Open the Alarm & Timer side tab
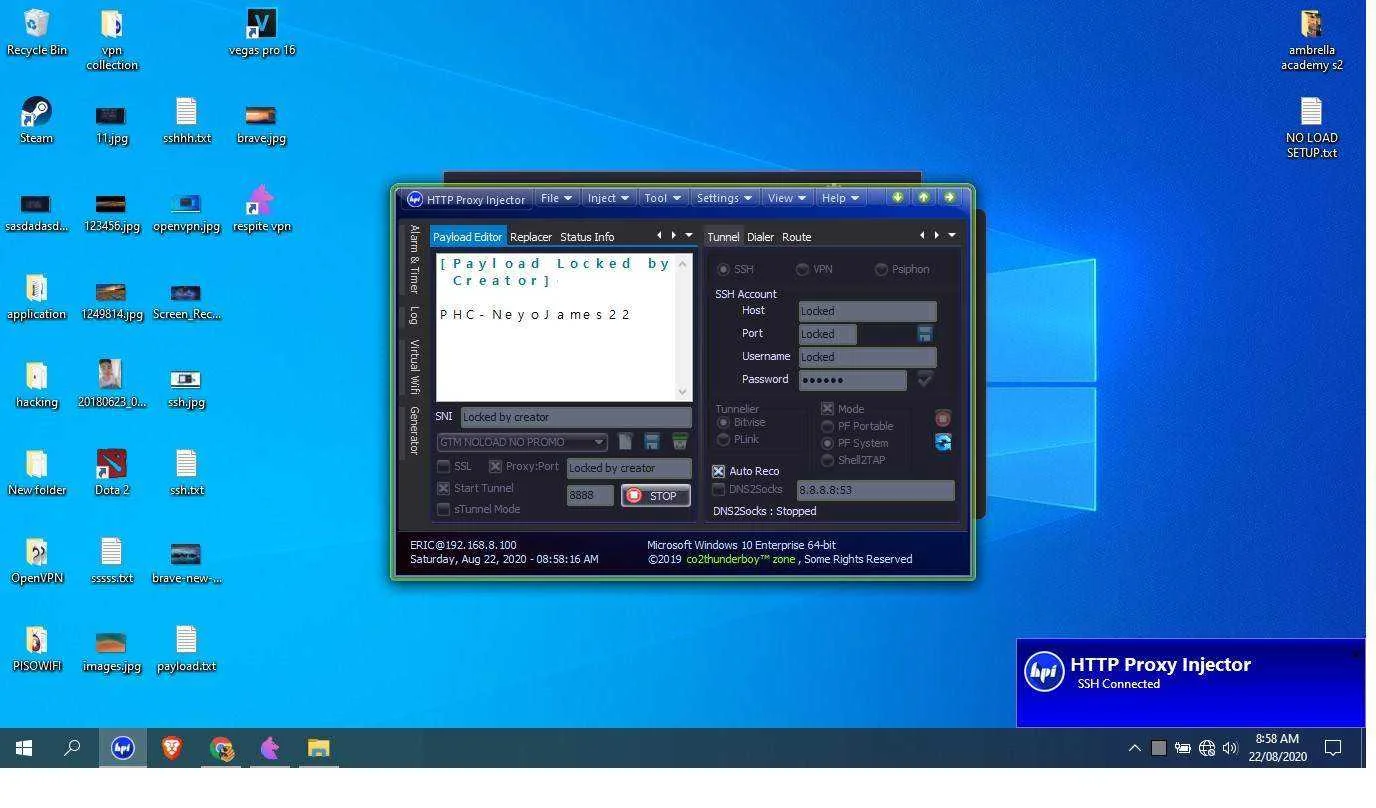Viewport: 1376px width, 808px height. (414, 259)
